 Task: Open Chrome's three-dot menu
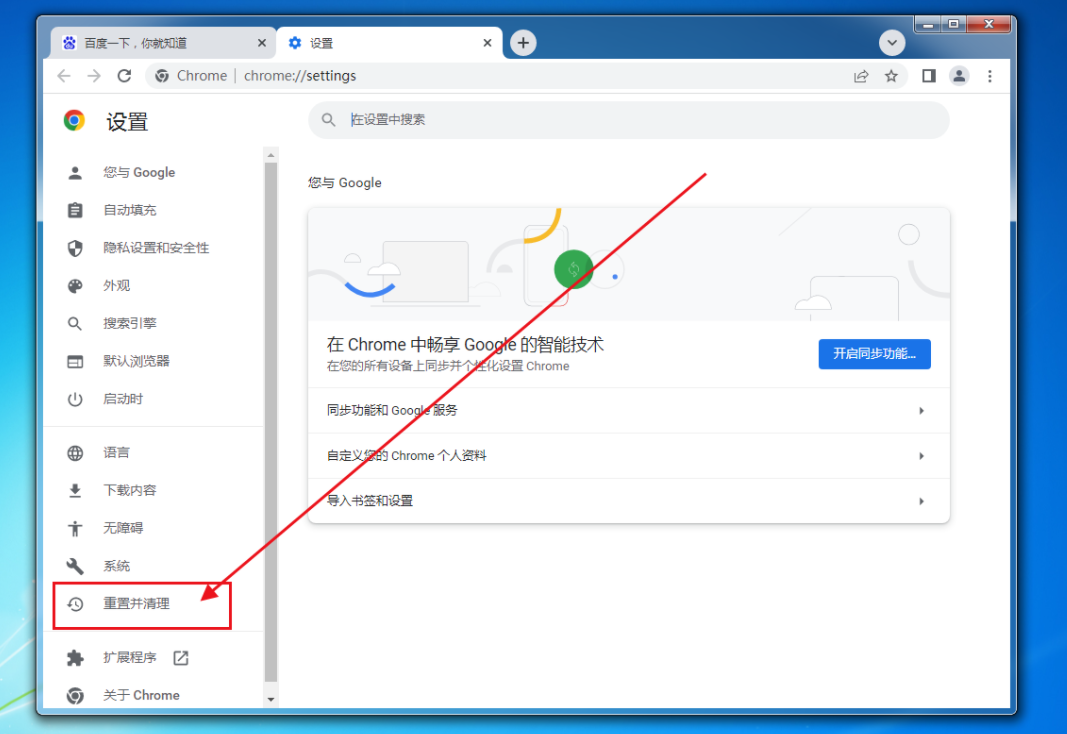click(x=989, y=76)
